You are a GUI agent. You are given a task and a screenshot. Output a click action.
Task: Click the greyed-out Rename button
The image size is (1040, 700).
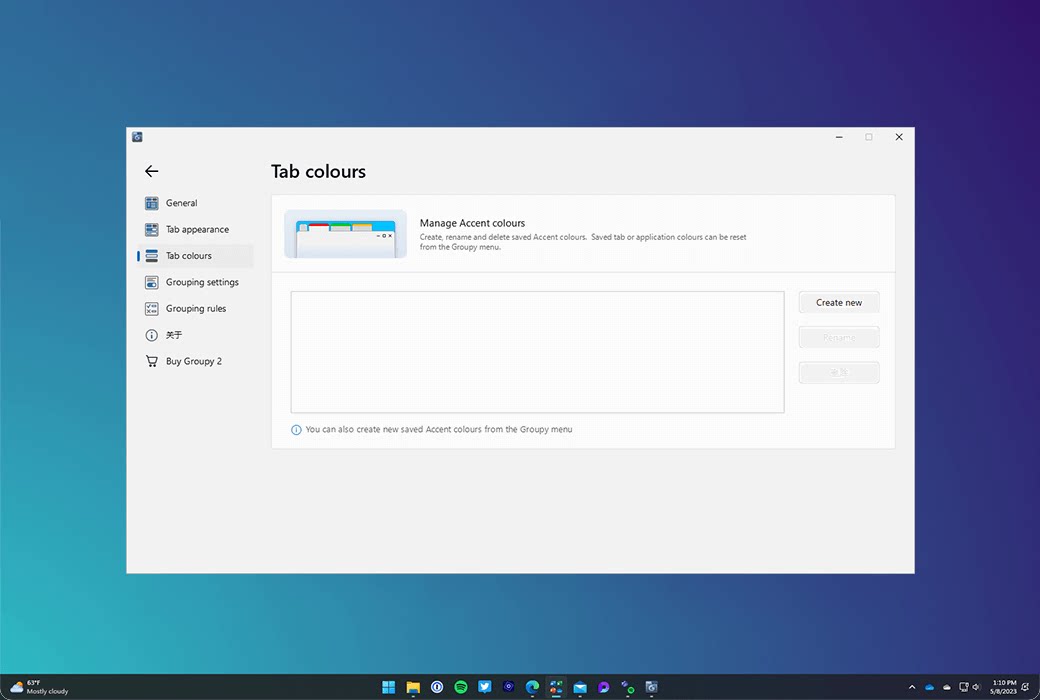838,338
